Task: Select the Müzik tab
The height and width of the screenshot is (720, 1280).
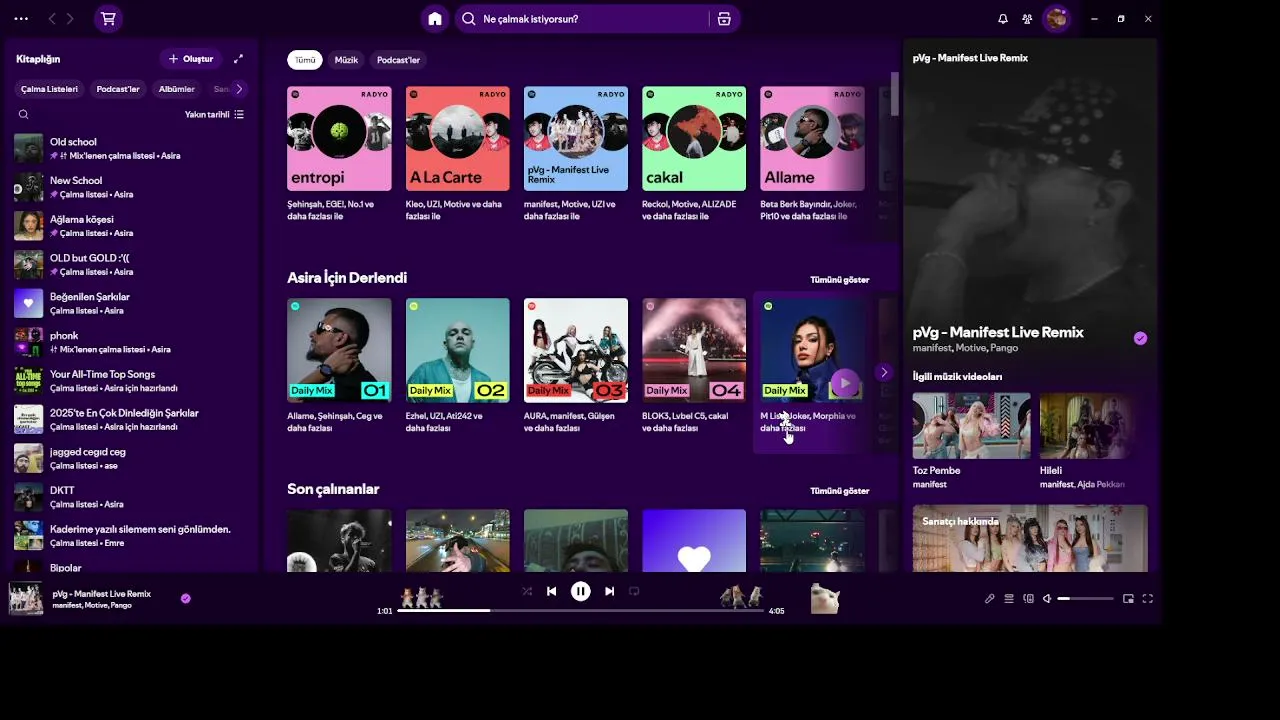Action: pos(346,60)
